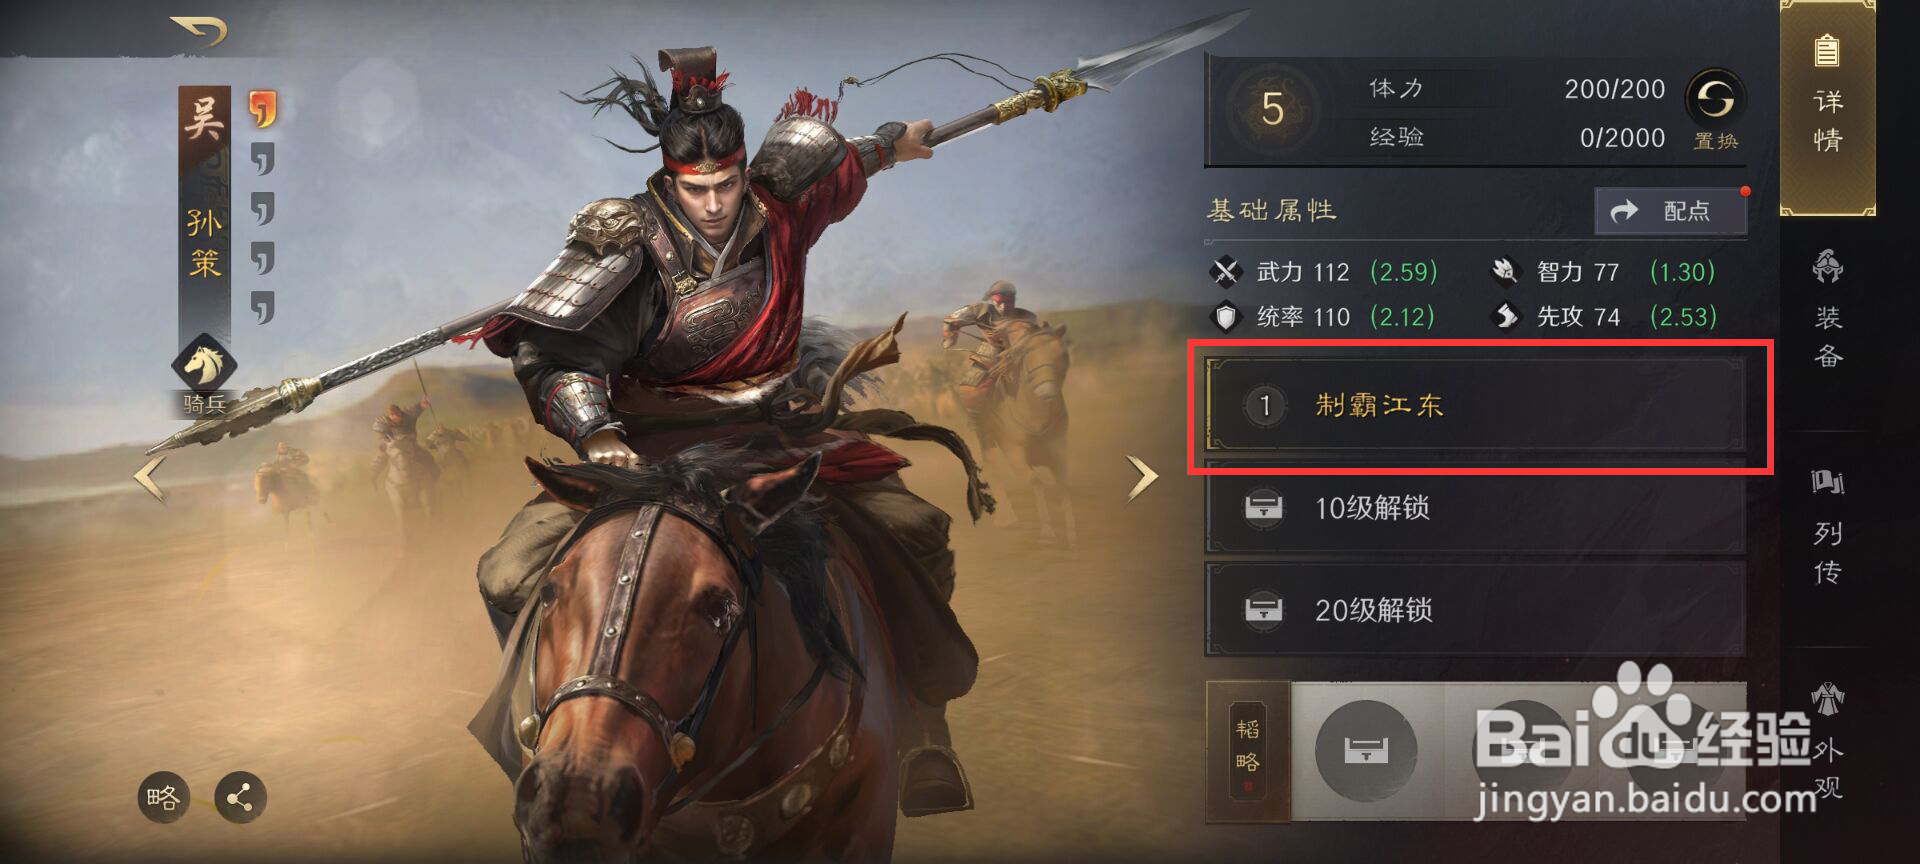This screenshot has height=864, width=1920.
Task: Switch to the 详情 details tab
Action: (1828, 106)
